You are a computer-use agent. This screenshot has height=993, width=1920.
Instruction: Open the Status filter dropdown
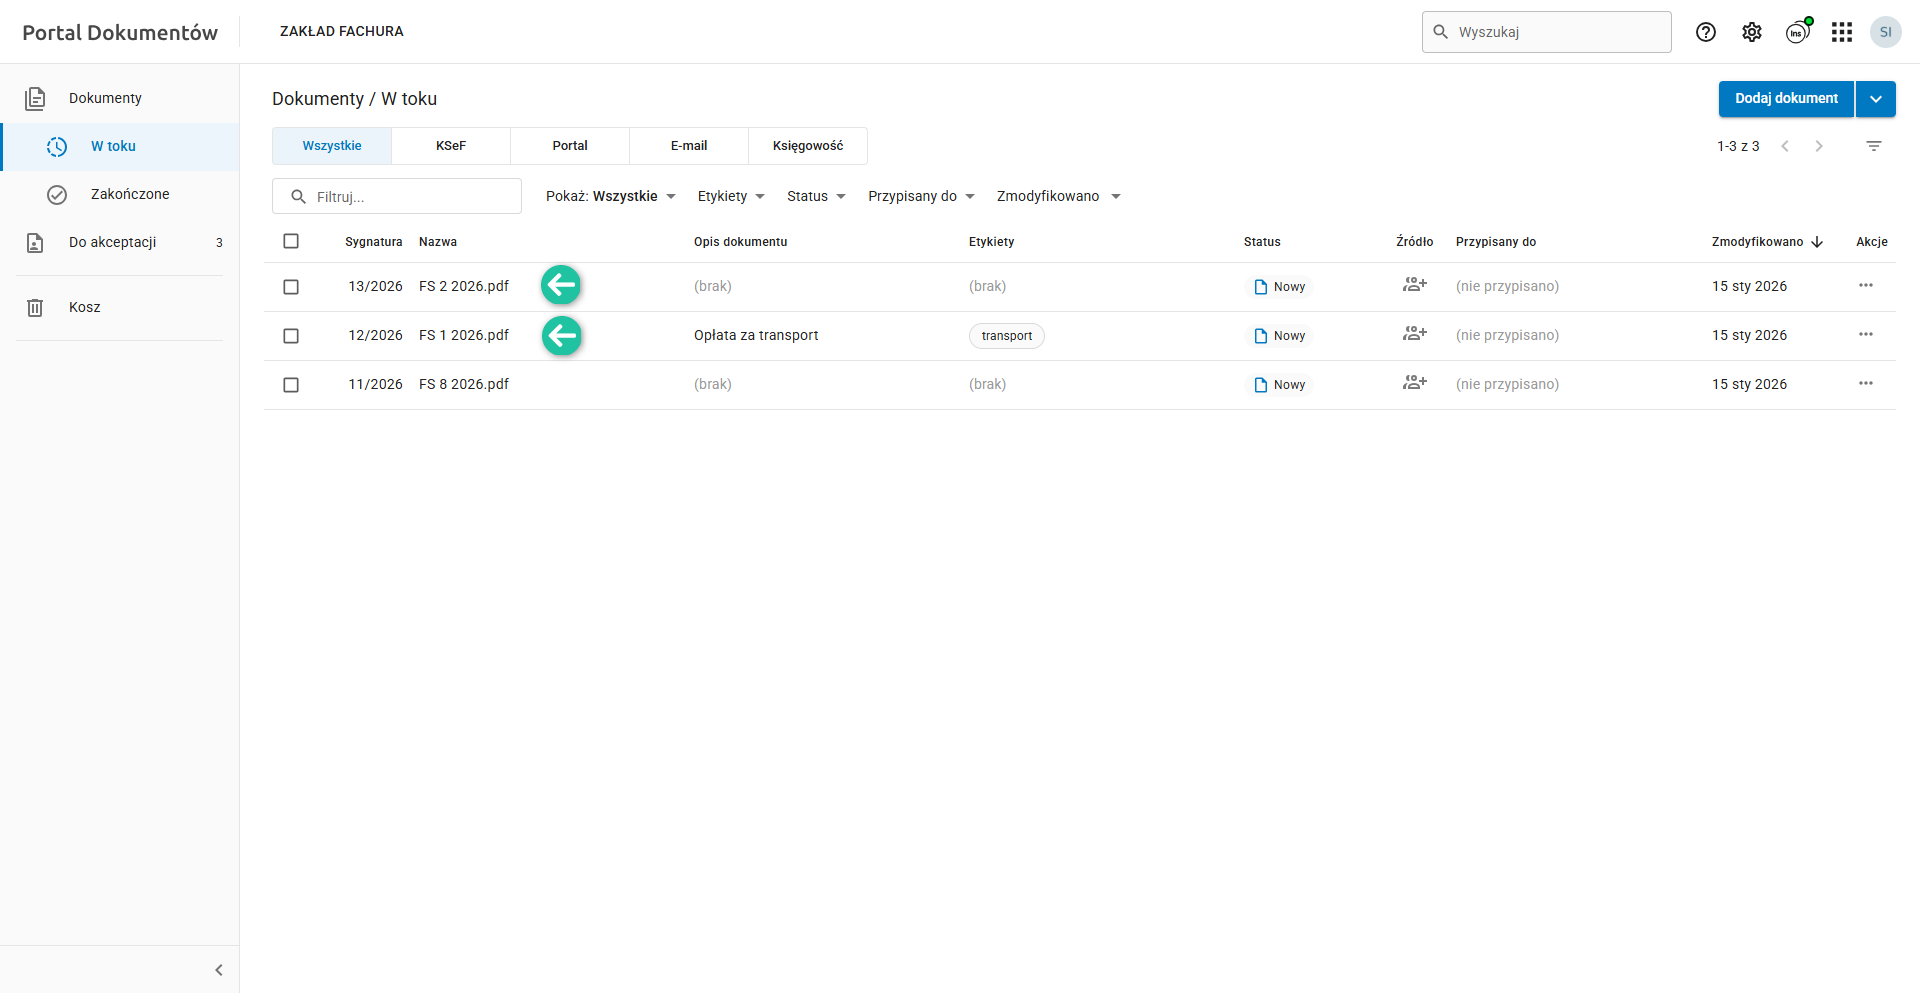816,196
